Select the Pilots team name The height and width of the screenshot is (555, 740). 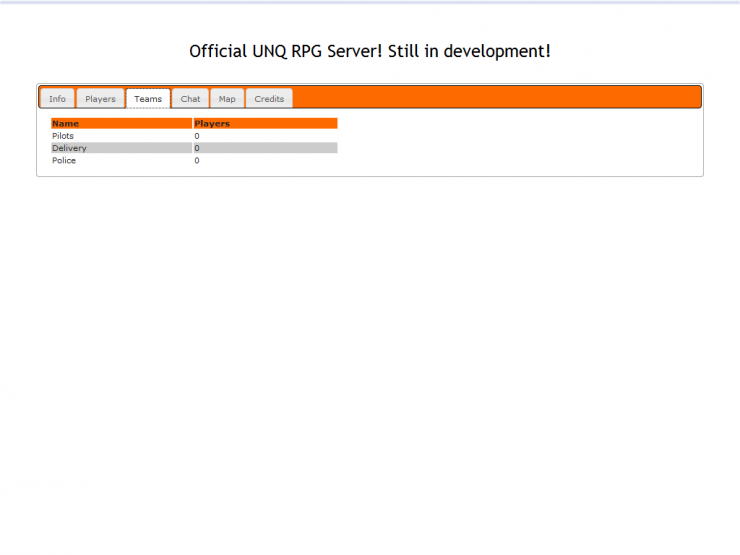[63, 136]
